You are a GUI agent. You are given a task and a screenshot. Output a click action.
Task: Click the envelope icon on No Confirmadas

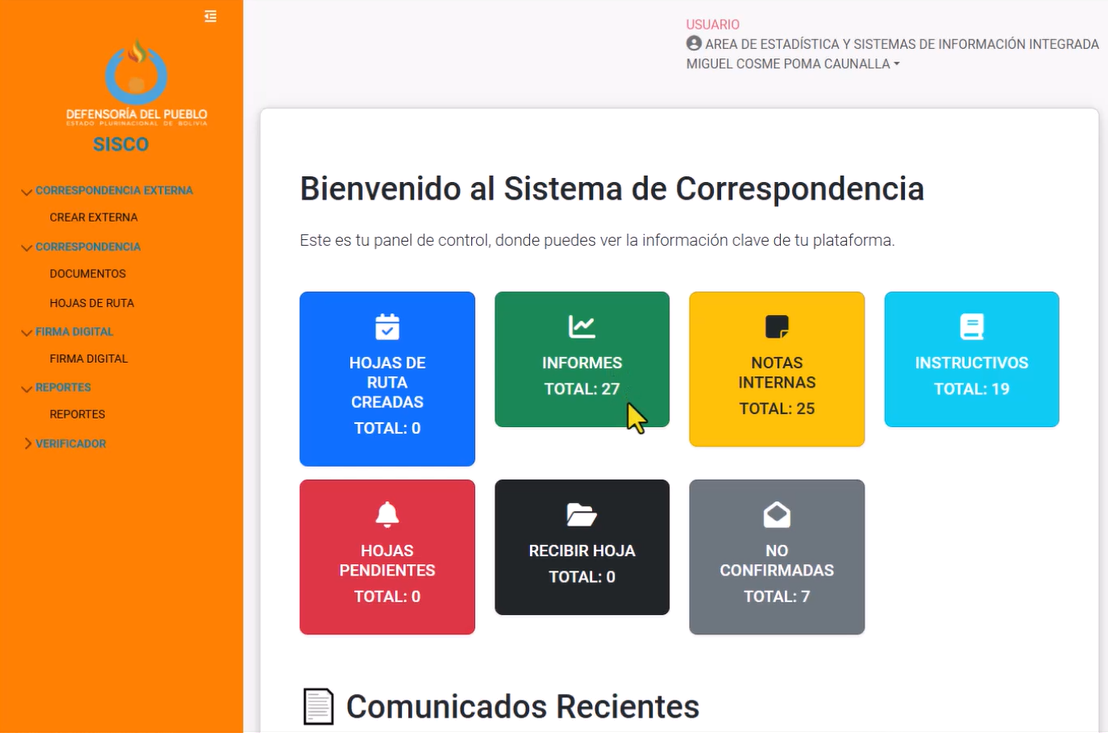pos(776,515)
